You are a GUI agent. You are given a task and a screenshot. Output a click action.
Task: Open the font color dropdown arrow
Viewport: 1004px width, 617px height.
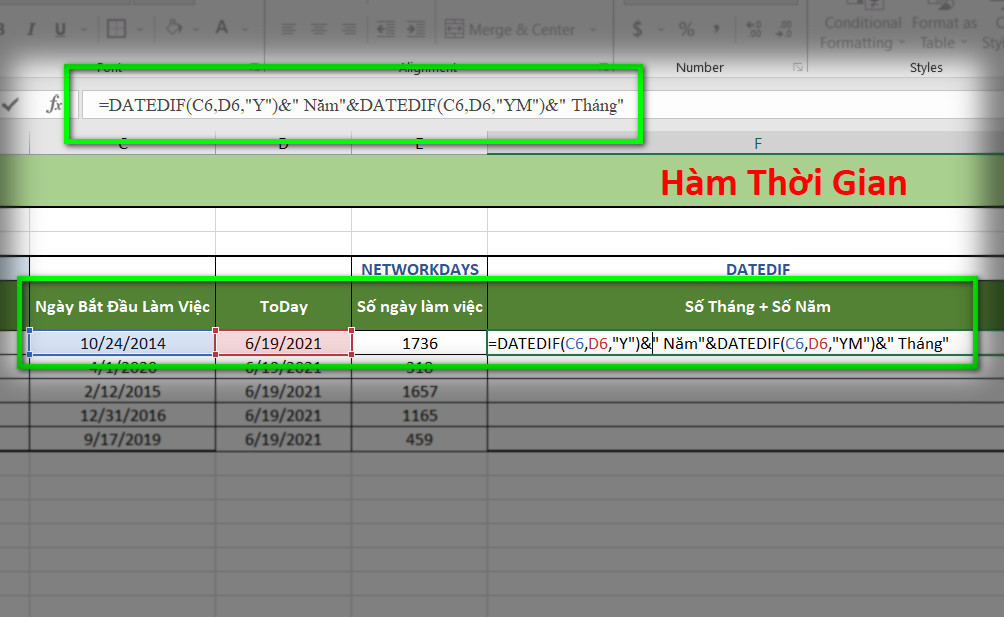(245, 29)
